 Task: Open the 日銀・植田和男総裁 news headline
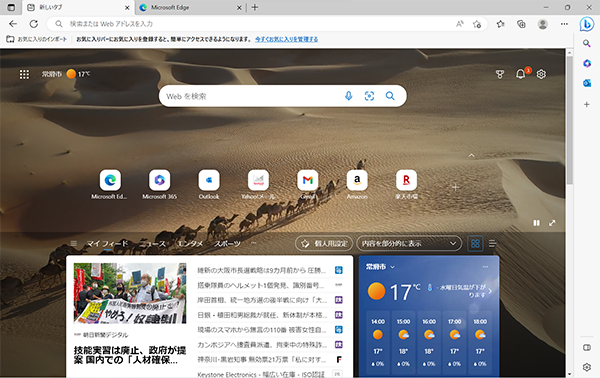[x=262, y=315]
